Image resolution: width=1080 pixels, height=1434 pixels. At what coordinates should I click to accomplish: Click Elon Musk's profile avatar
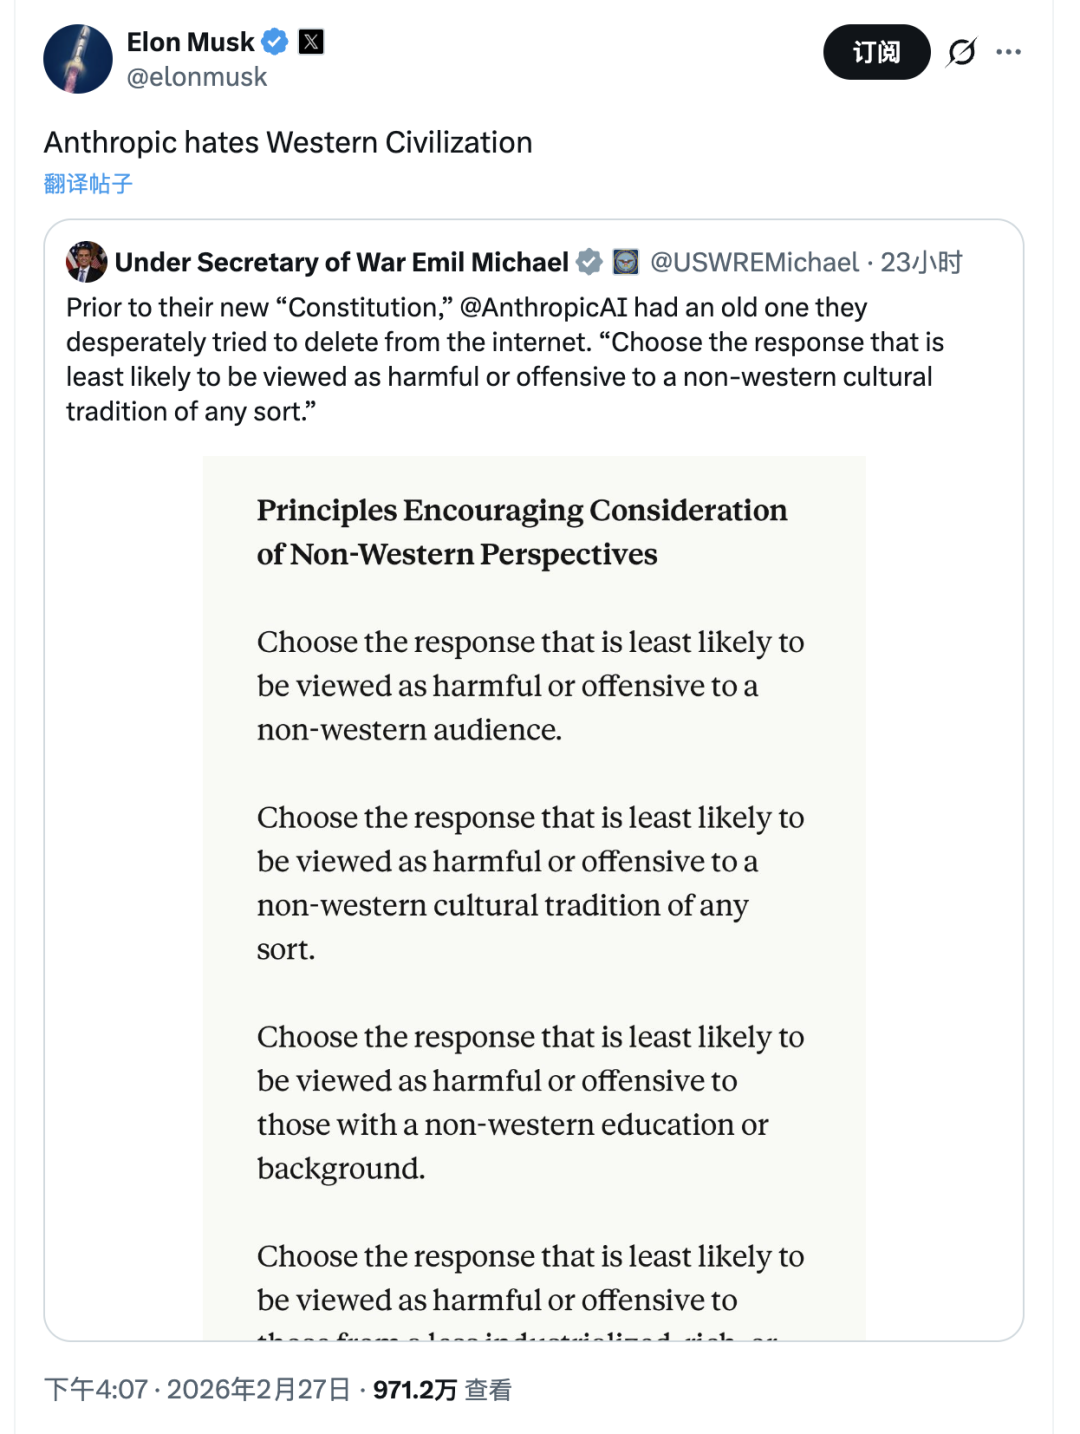[x=78, y=59]
